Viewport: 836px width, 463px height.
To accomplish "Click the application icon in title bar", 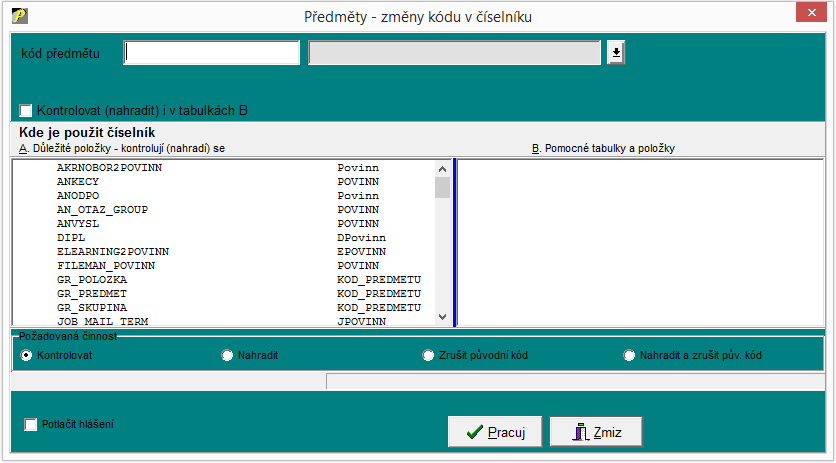I will coord(18,17).
